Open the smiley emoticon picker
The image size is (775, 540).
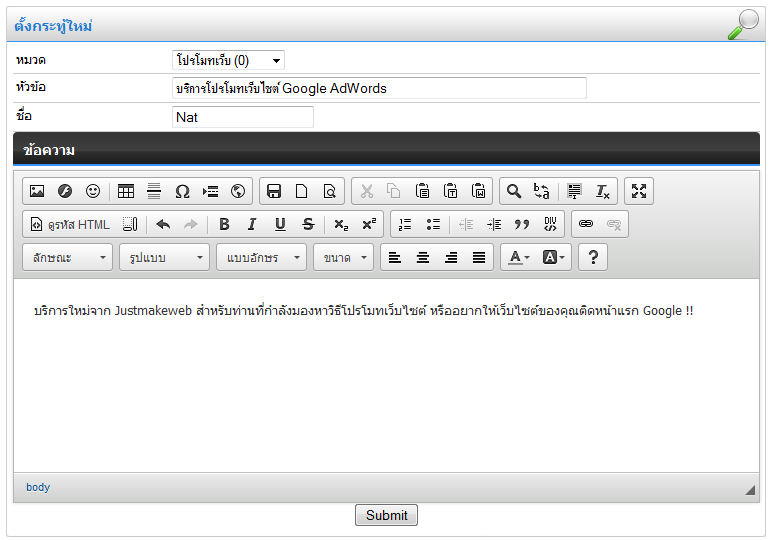pyautogui.click(x=93, y=191)
